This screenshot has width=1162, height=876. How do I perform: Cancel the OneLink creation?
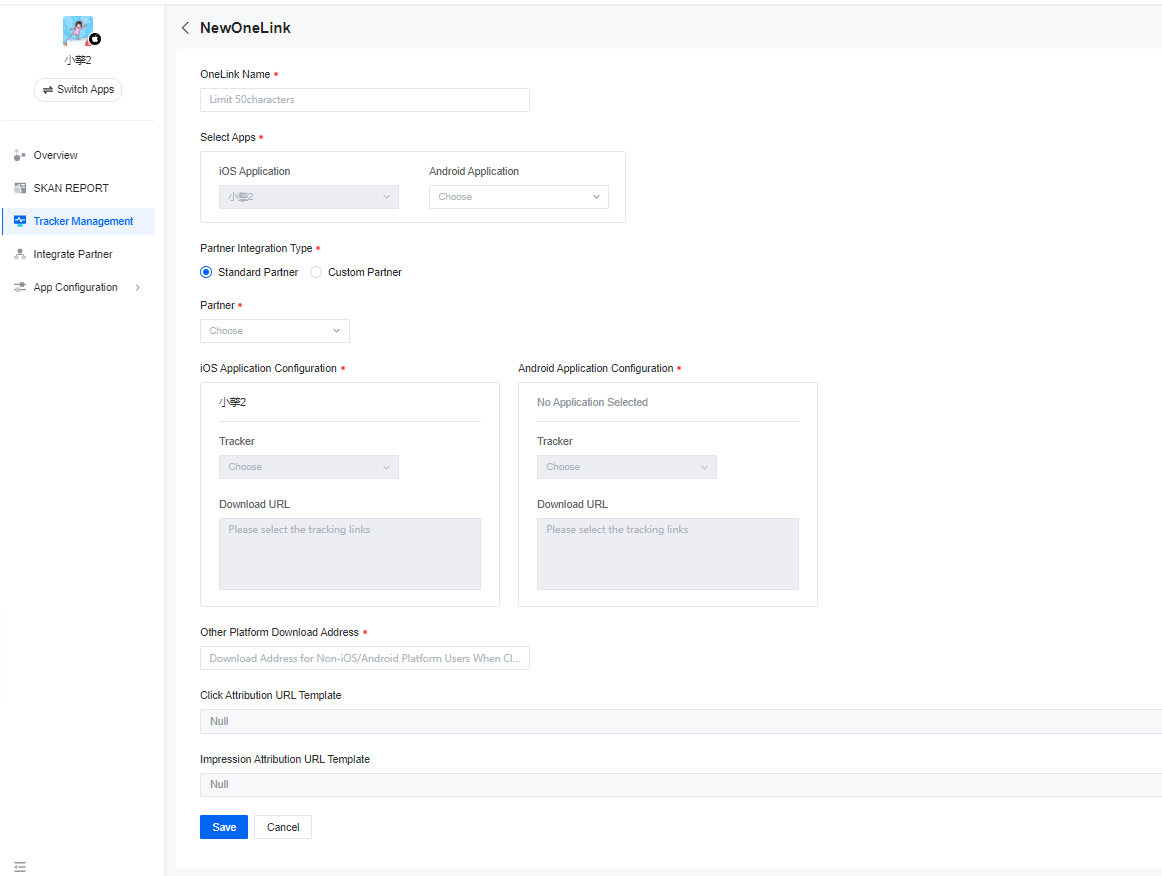(282, 827)
